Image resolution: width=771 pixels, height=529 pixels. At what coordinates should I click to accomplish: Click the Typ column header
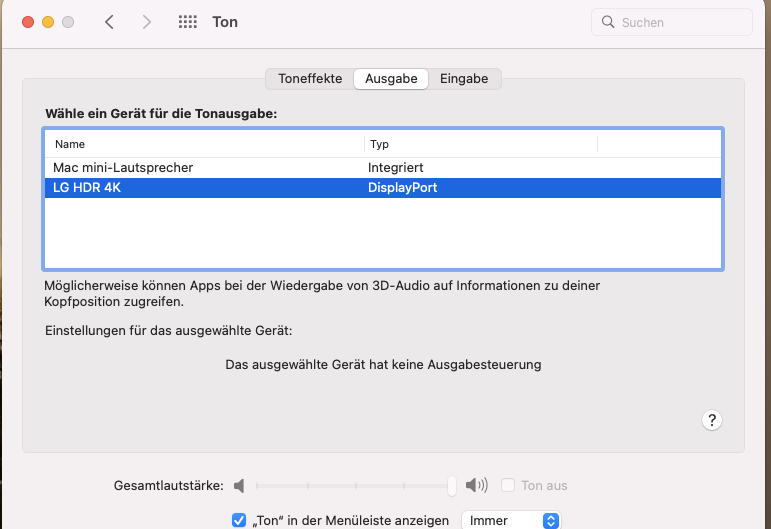[x=480, y=144]
